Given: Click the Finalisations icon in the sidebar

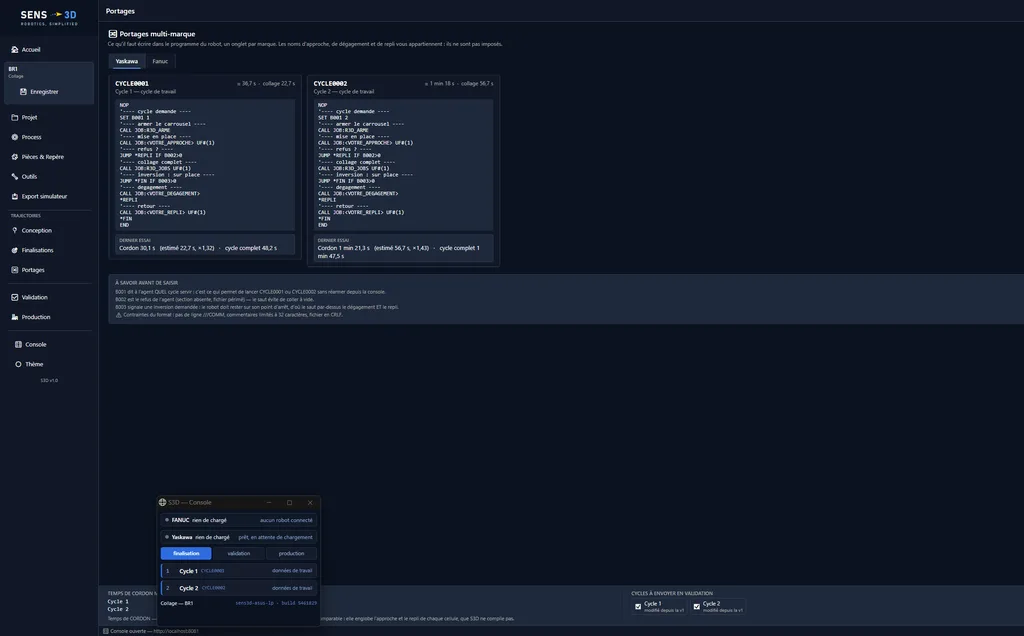Looking at the screenshot, I should [14, 250].
